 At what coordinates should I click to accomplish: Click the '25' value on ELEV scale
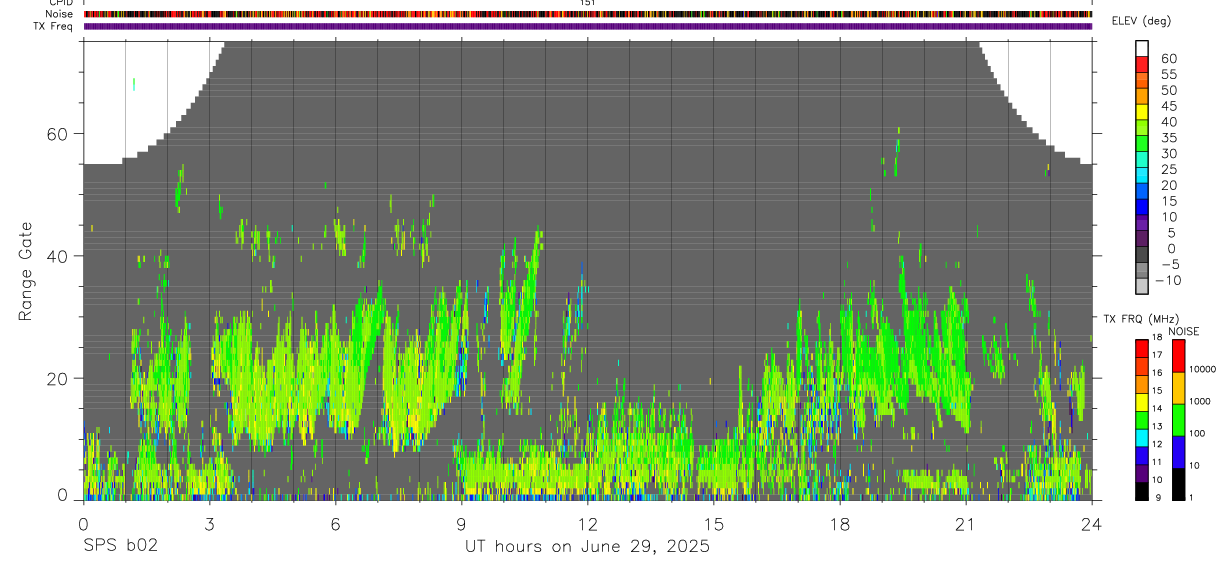[1168, 170]
